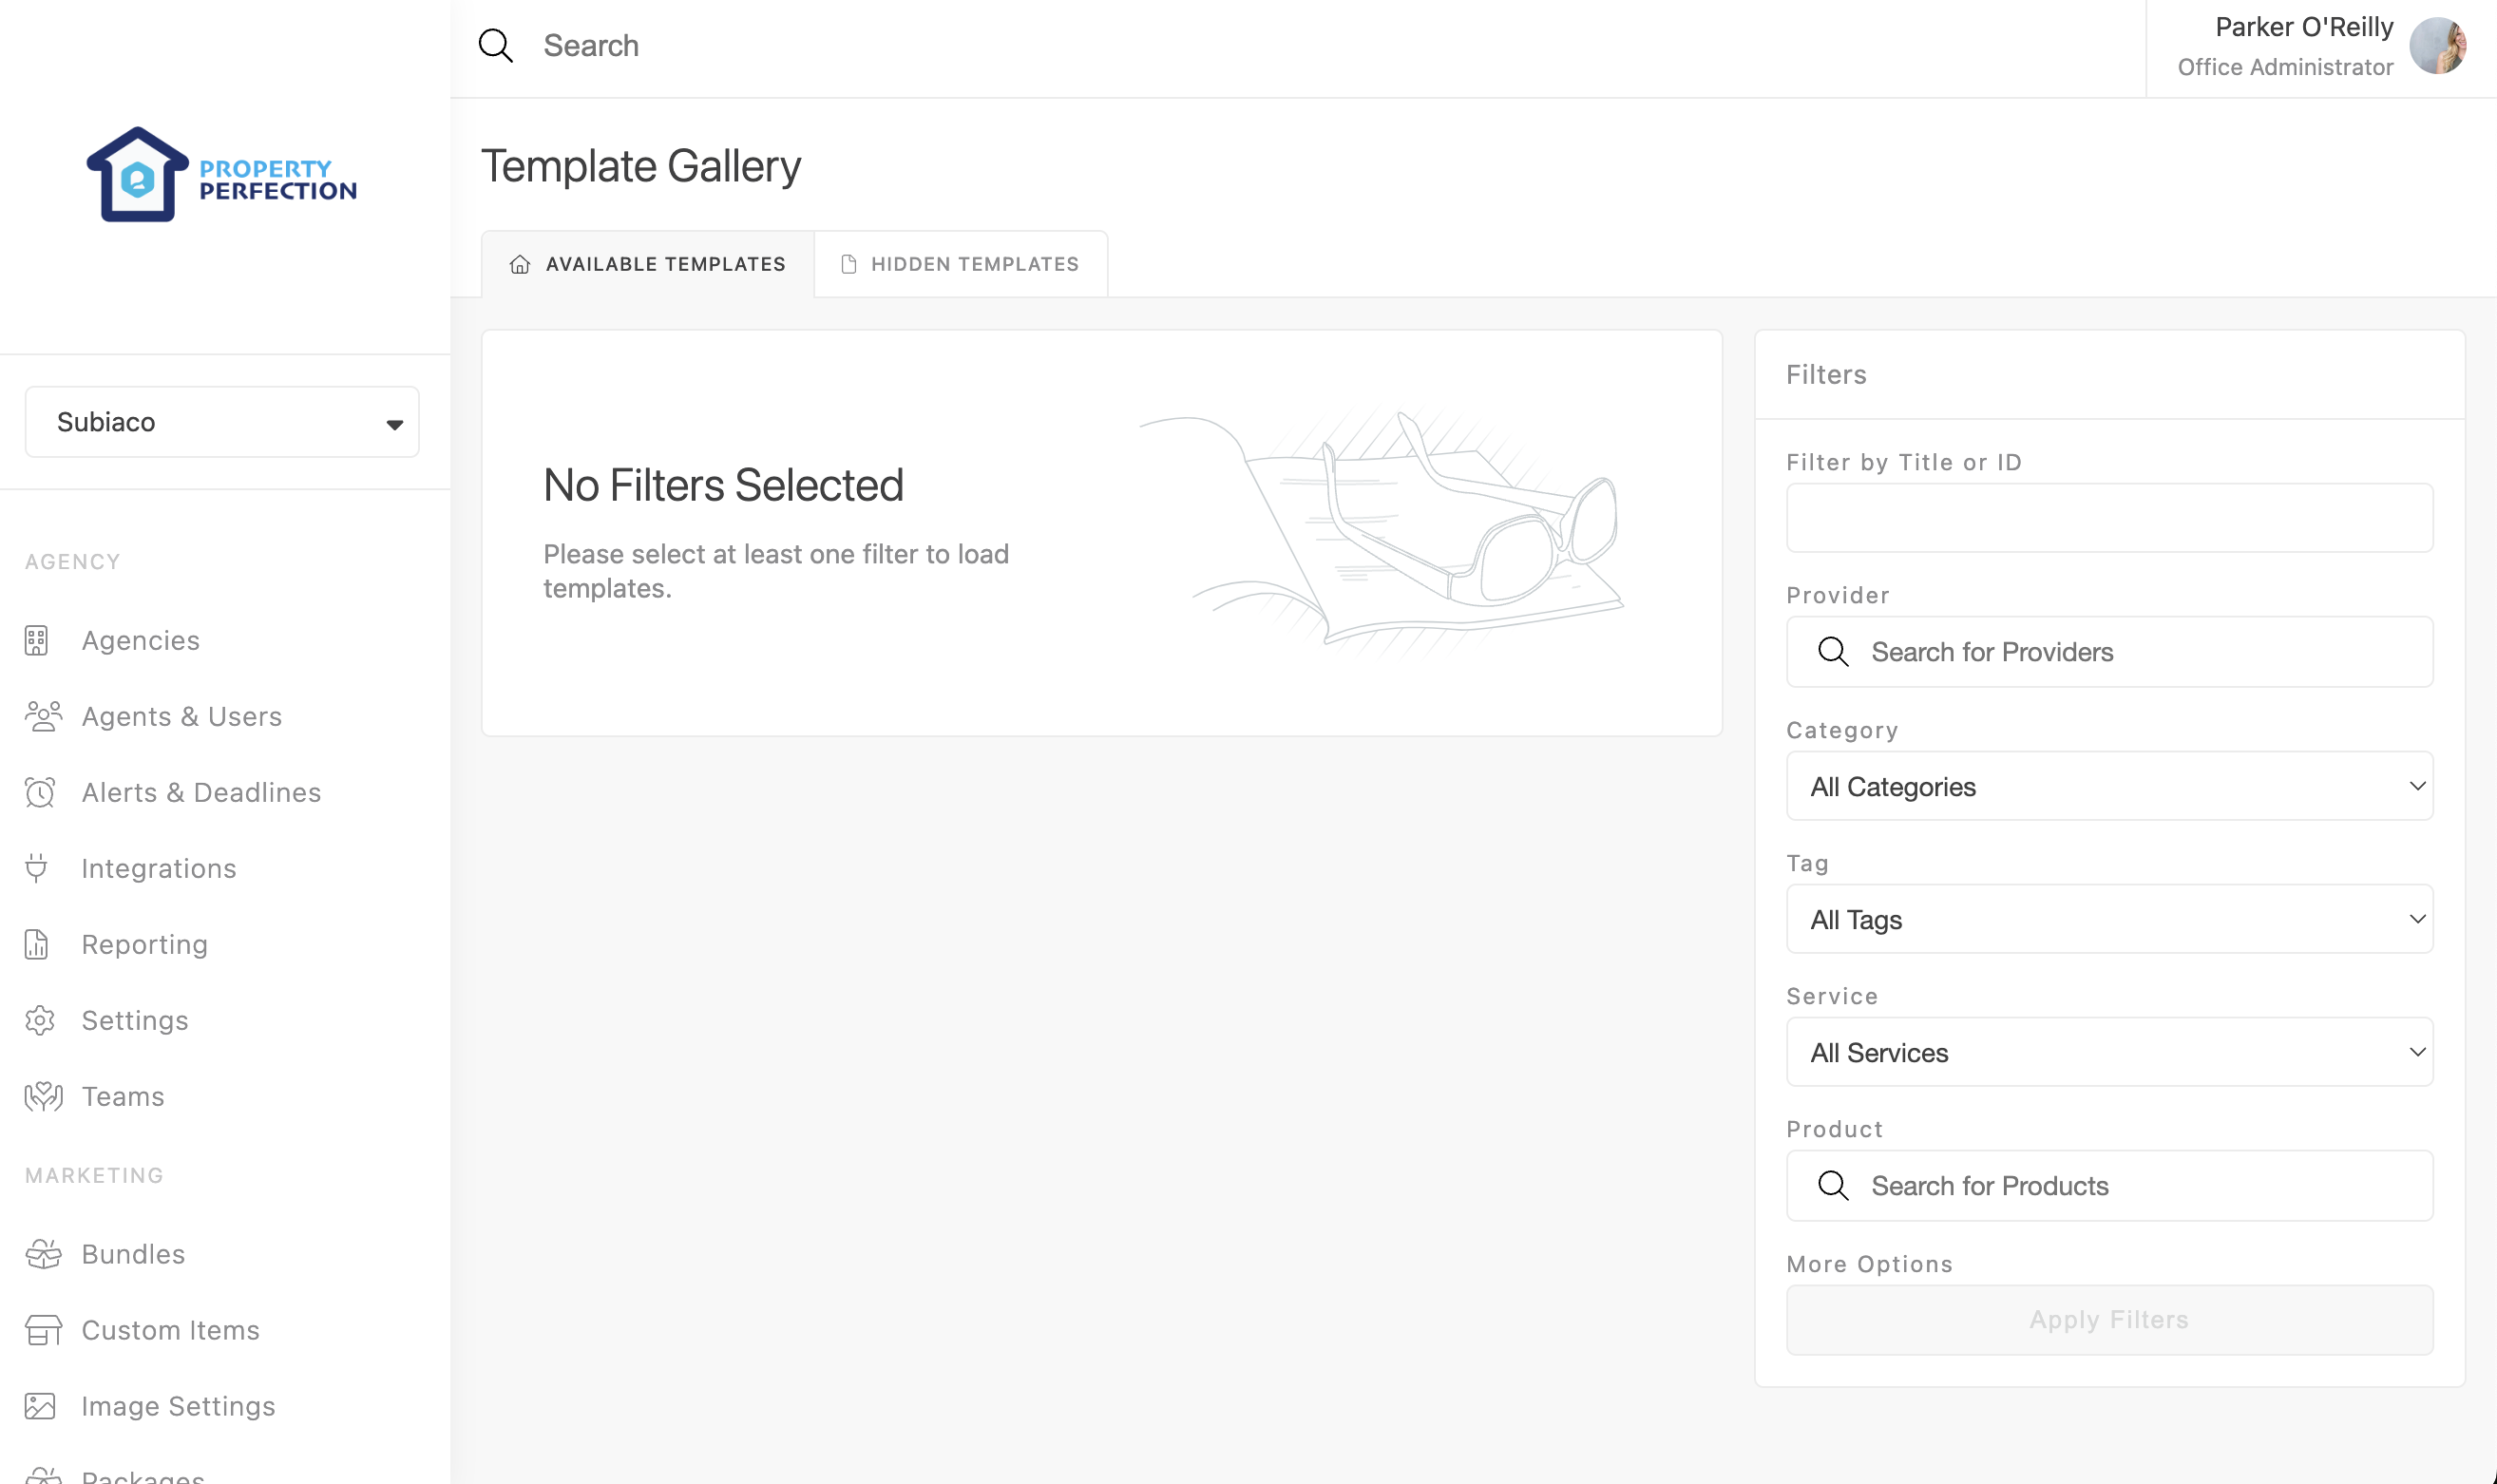Image resolution: width=2497 pixels, height=1484 pixels.
Task: Click the Agents & Users people icon
Action: tap(43, 716)
